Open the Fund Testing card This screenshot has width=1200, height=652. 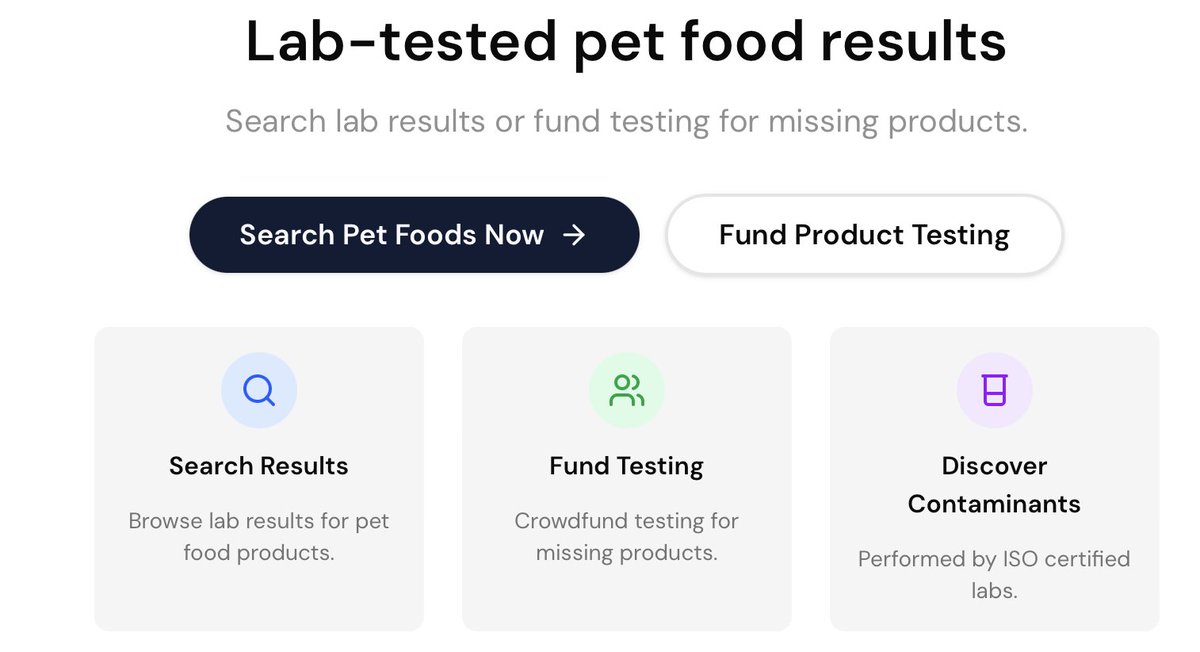627,479
